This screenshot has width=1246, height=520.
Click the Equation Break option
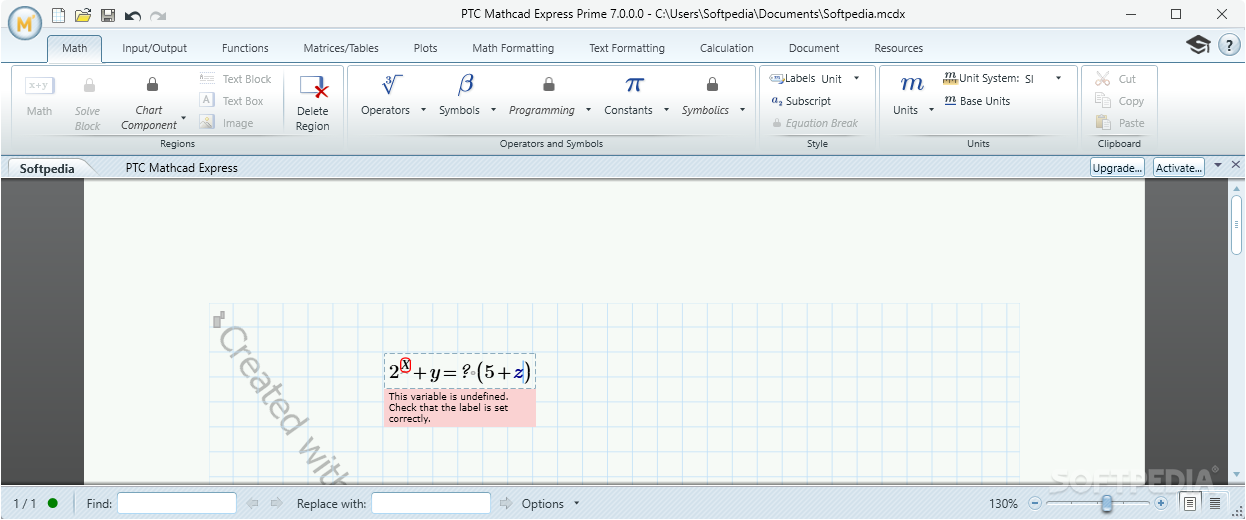coord(815,123)
